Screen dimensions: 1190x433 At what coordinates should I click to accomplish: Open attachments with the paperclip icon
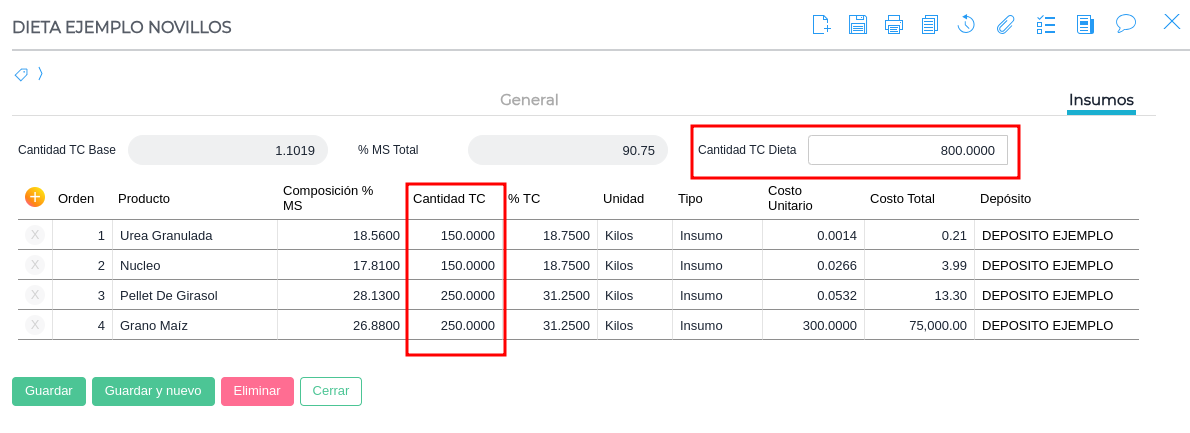coord(1005,24)
